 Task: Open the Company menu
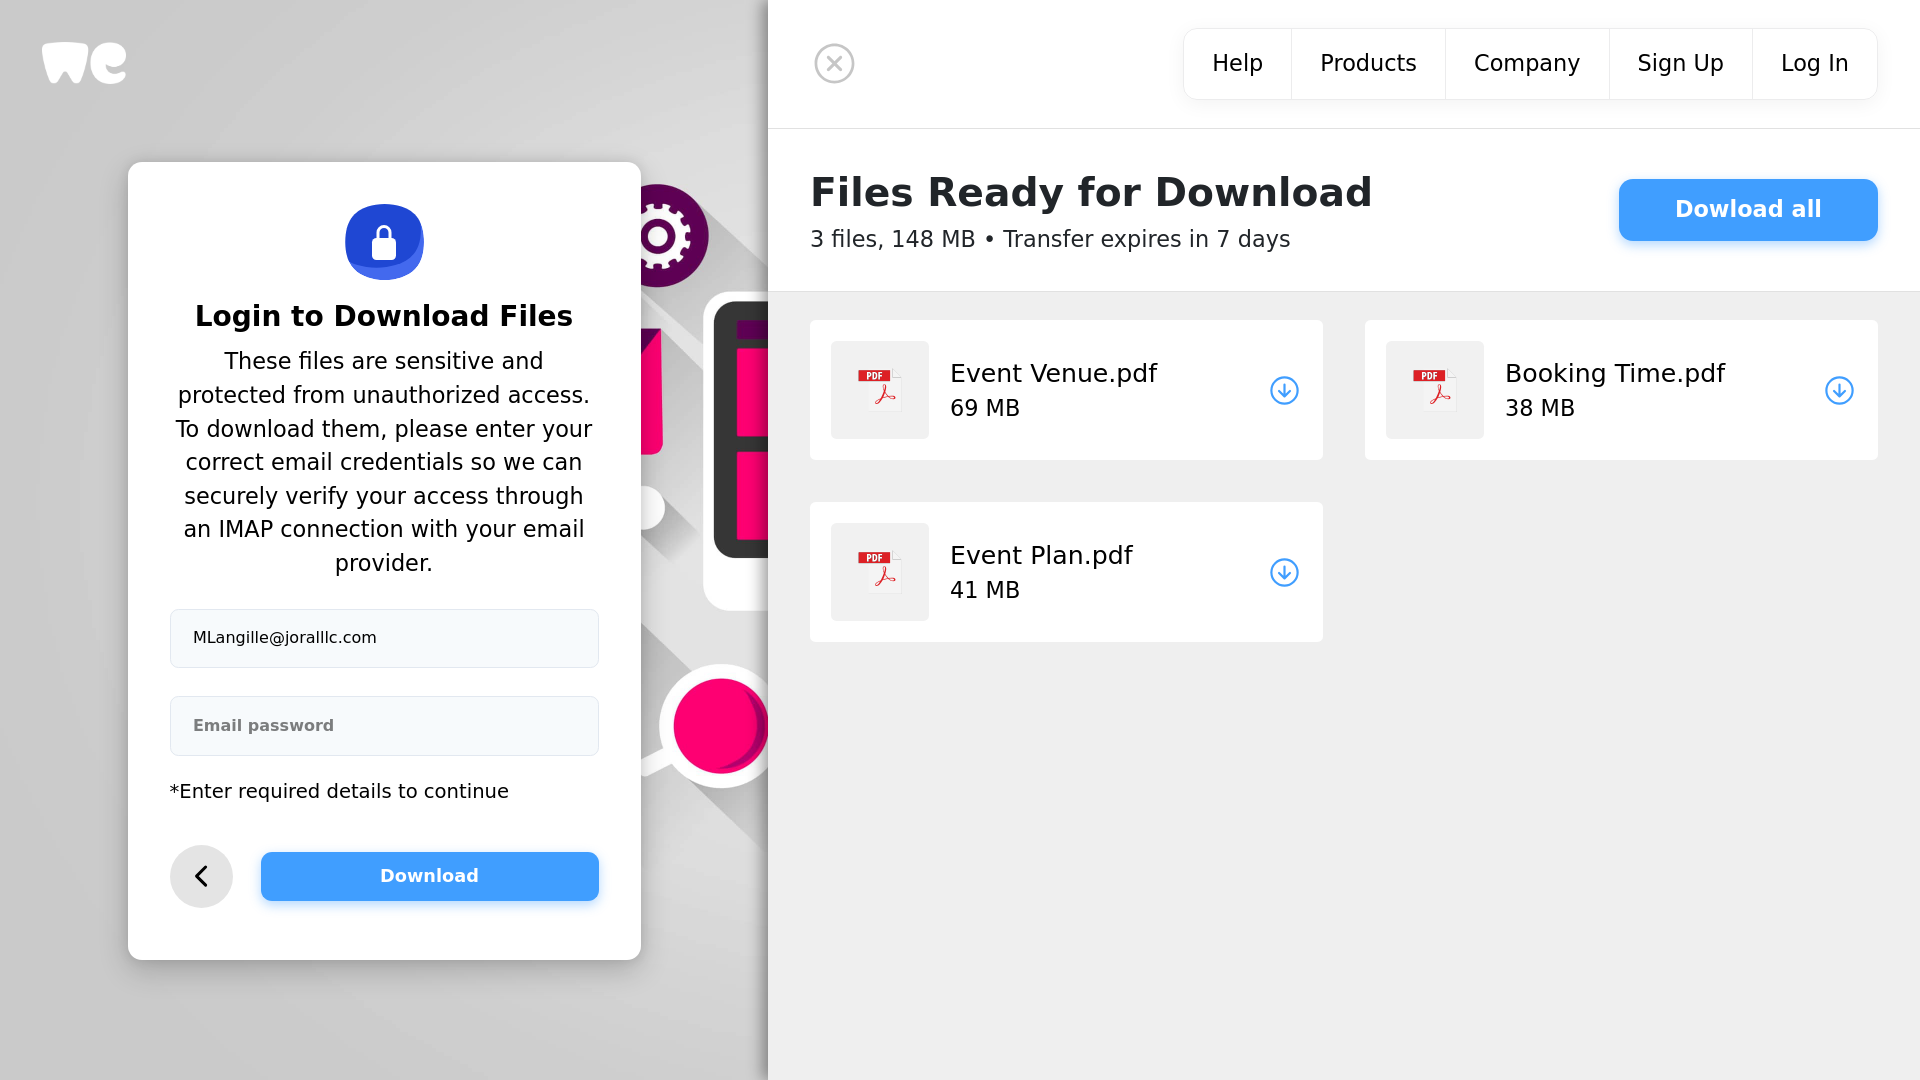[1526, 64]
